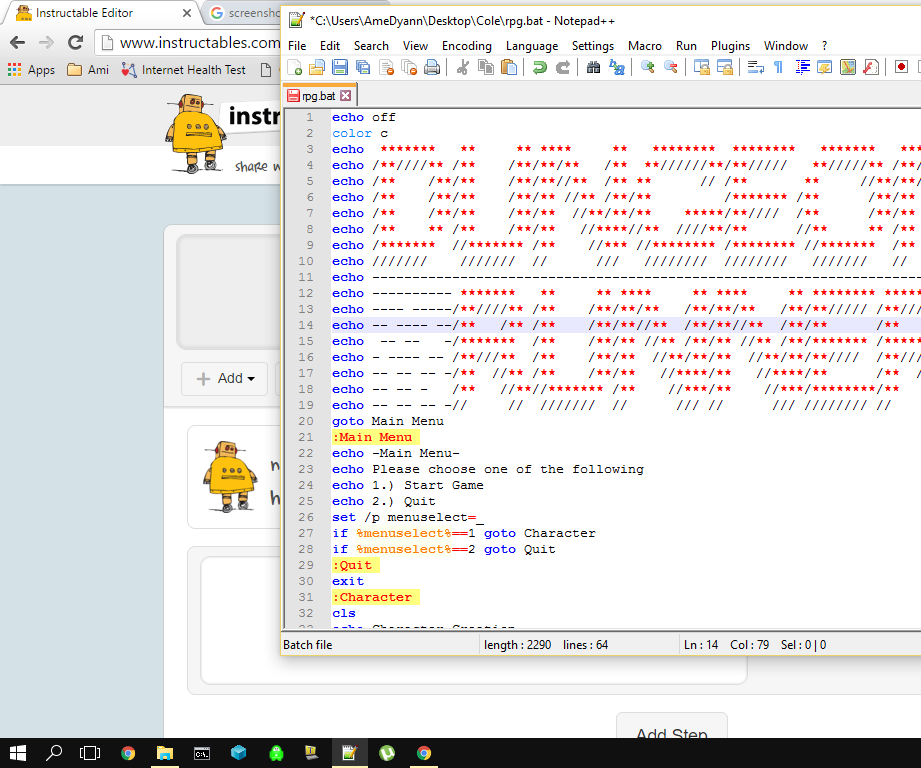Screen dimensions: 921x768
Task: Select the rpg.bat document tab
Action: pos(319,96)
